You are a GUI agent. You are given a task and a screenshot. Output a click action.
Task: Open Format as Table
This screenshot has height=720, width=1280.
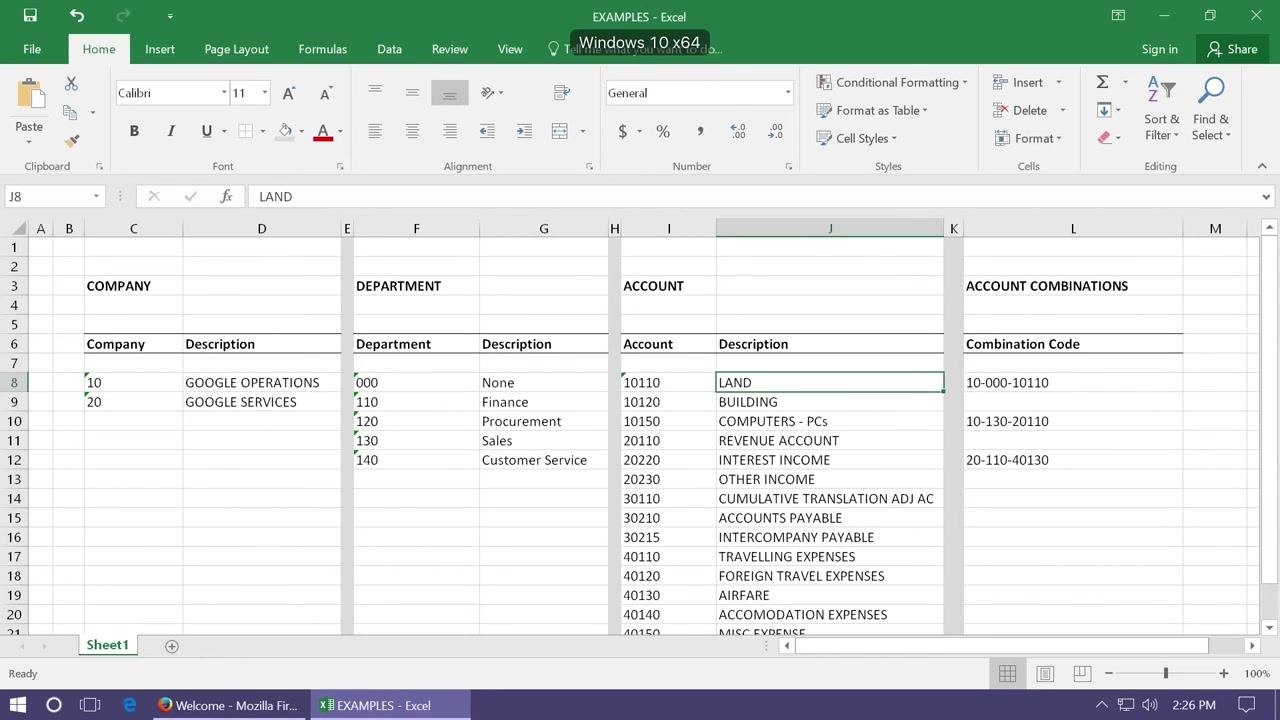[x=872, y=110]
